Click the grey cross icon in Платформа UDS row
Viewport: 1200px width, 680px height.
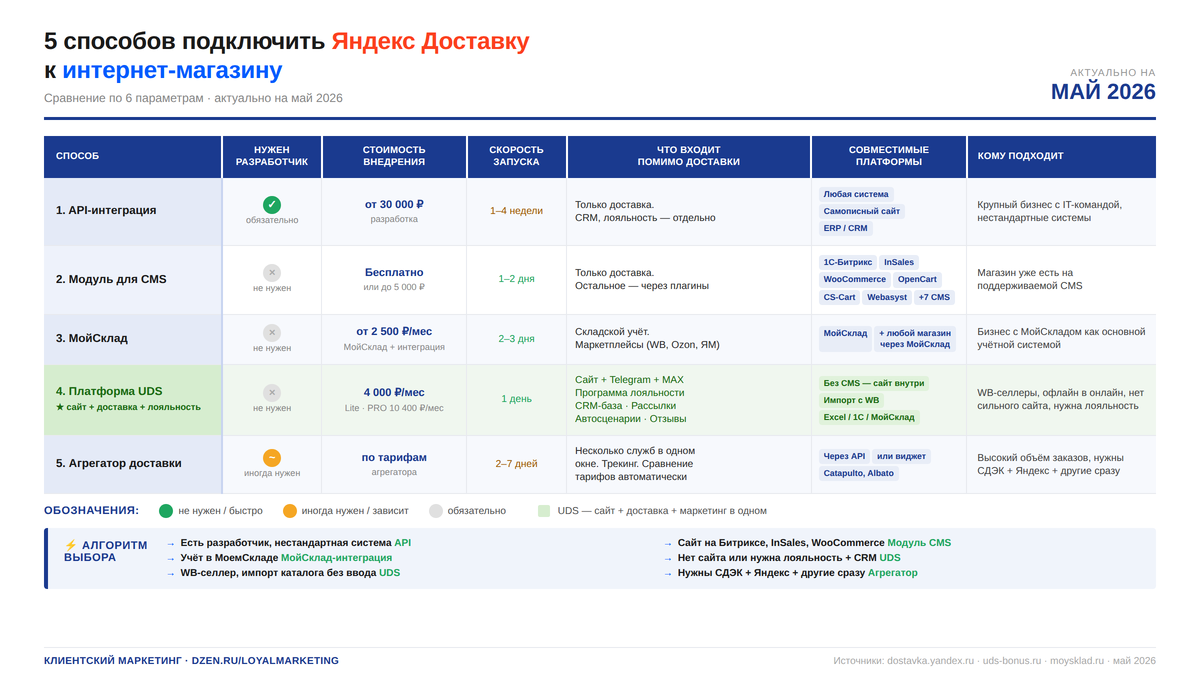point(272,392)
